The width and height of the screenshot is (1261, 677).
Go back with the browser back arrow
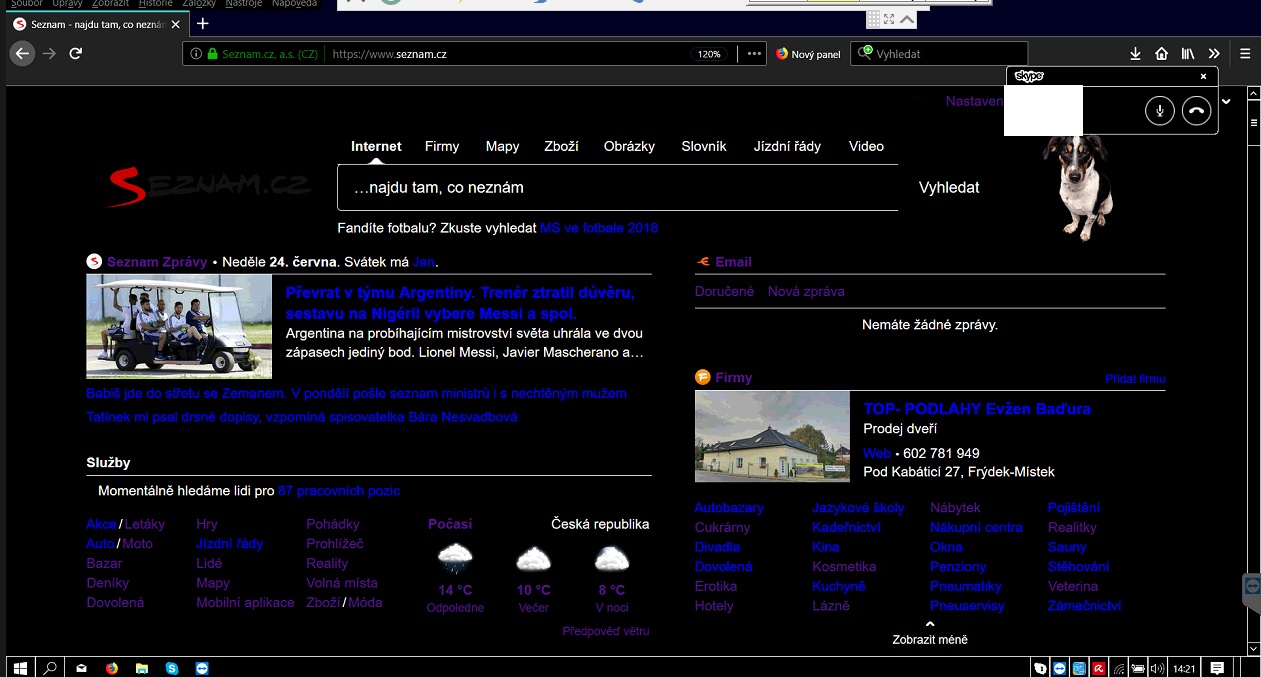[x=23, y=54]
